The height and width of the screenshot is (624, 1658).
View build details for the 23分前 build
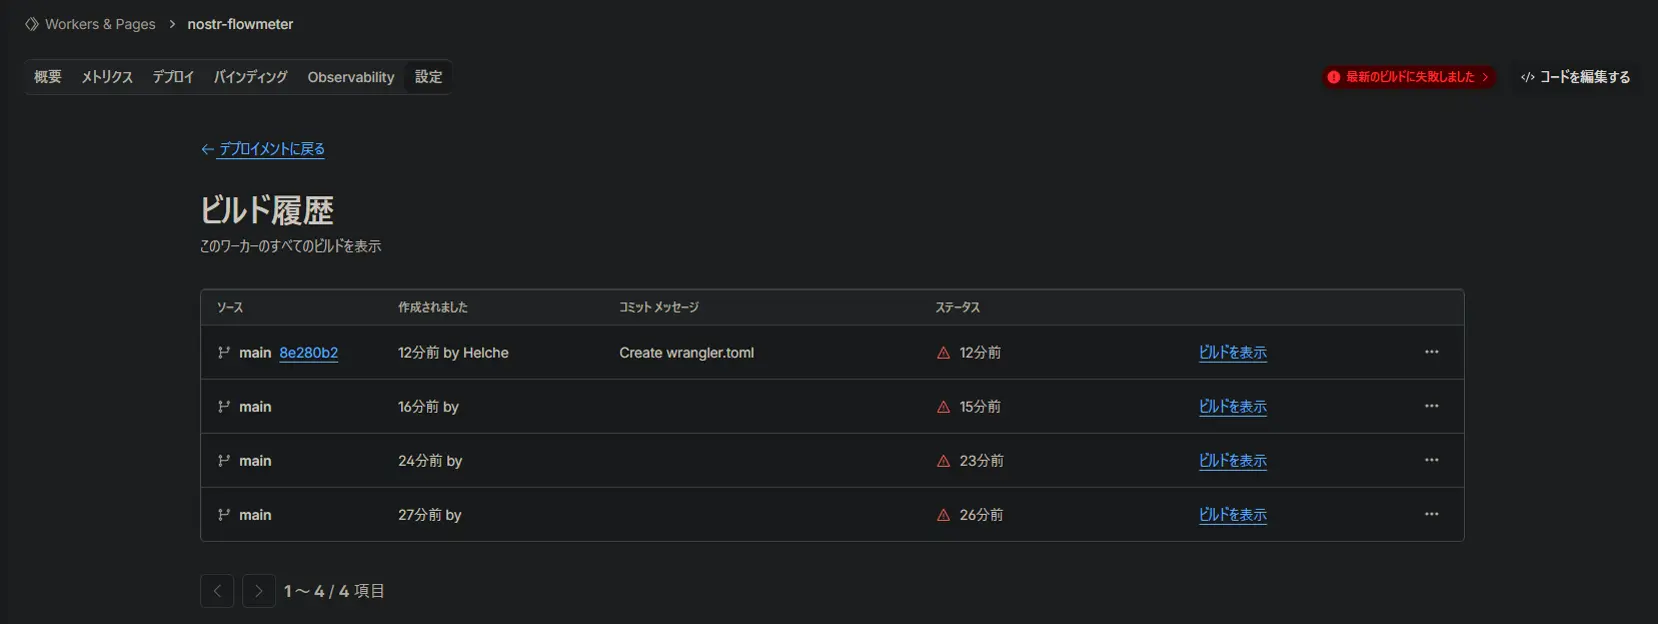coord(1232,461)
